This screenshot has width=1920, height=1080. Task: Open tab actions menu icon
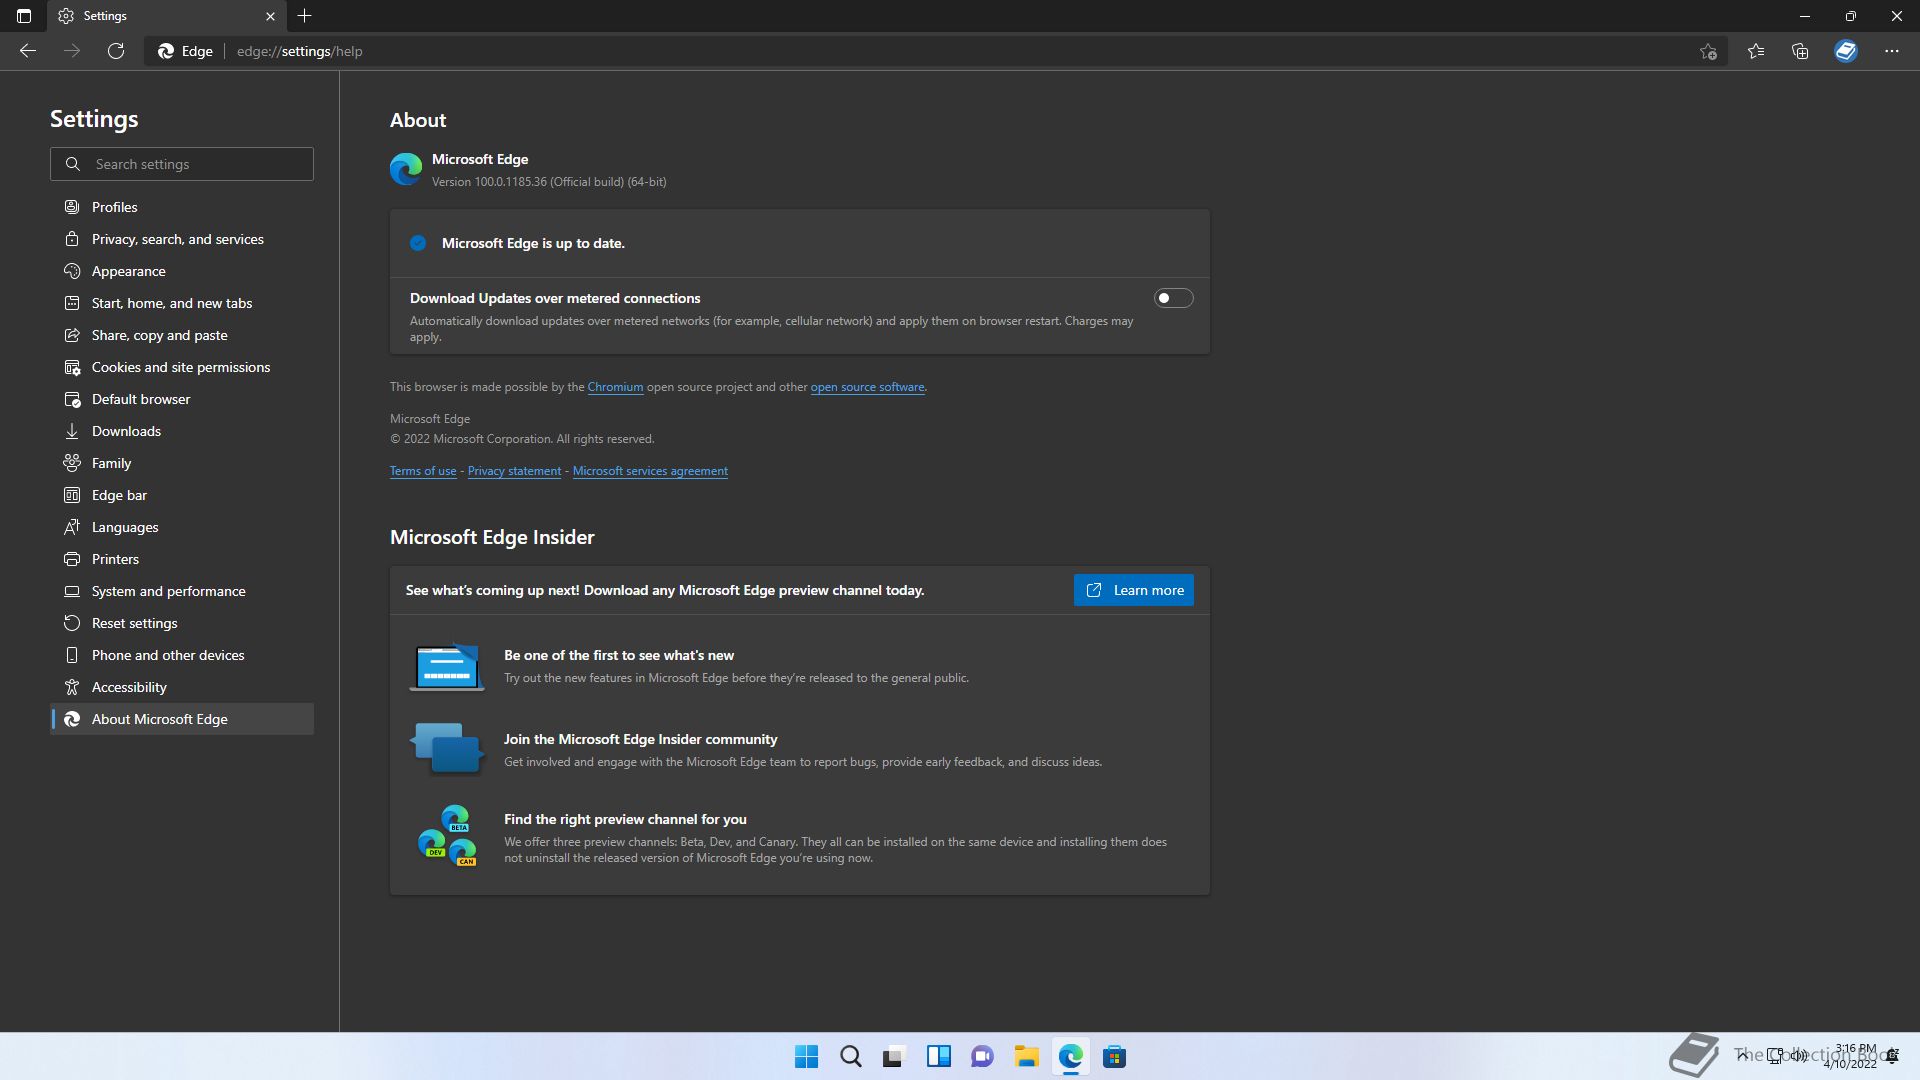click(x=24, y=16)
